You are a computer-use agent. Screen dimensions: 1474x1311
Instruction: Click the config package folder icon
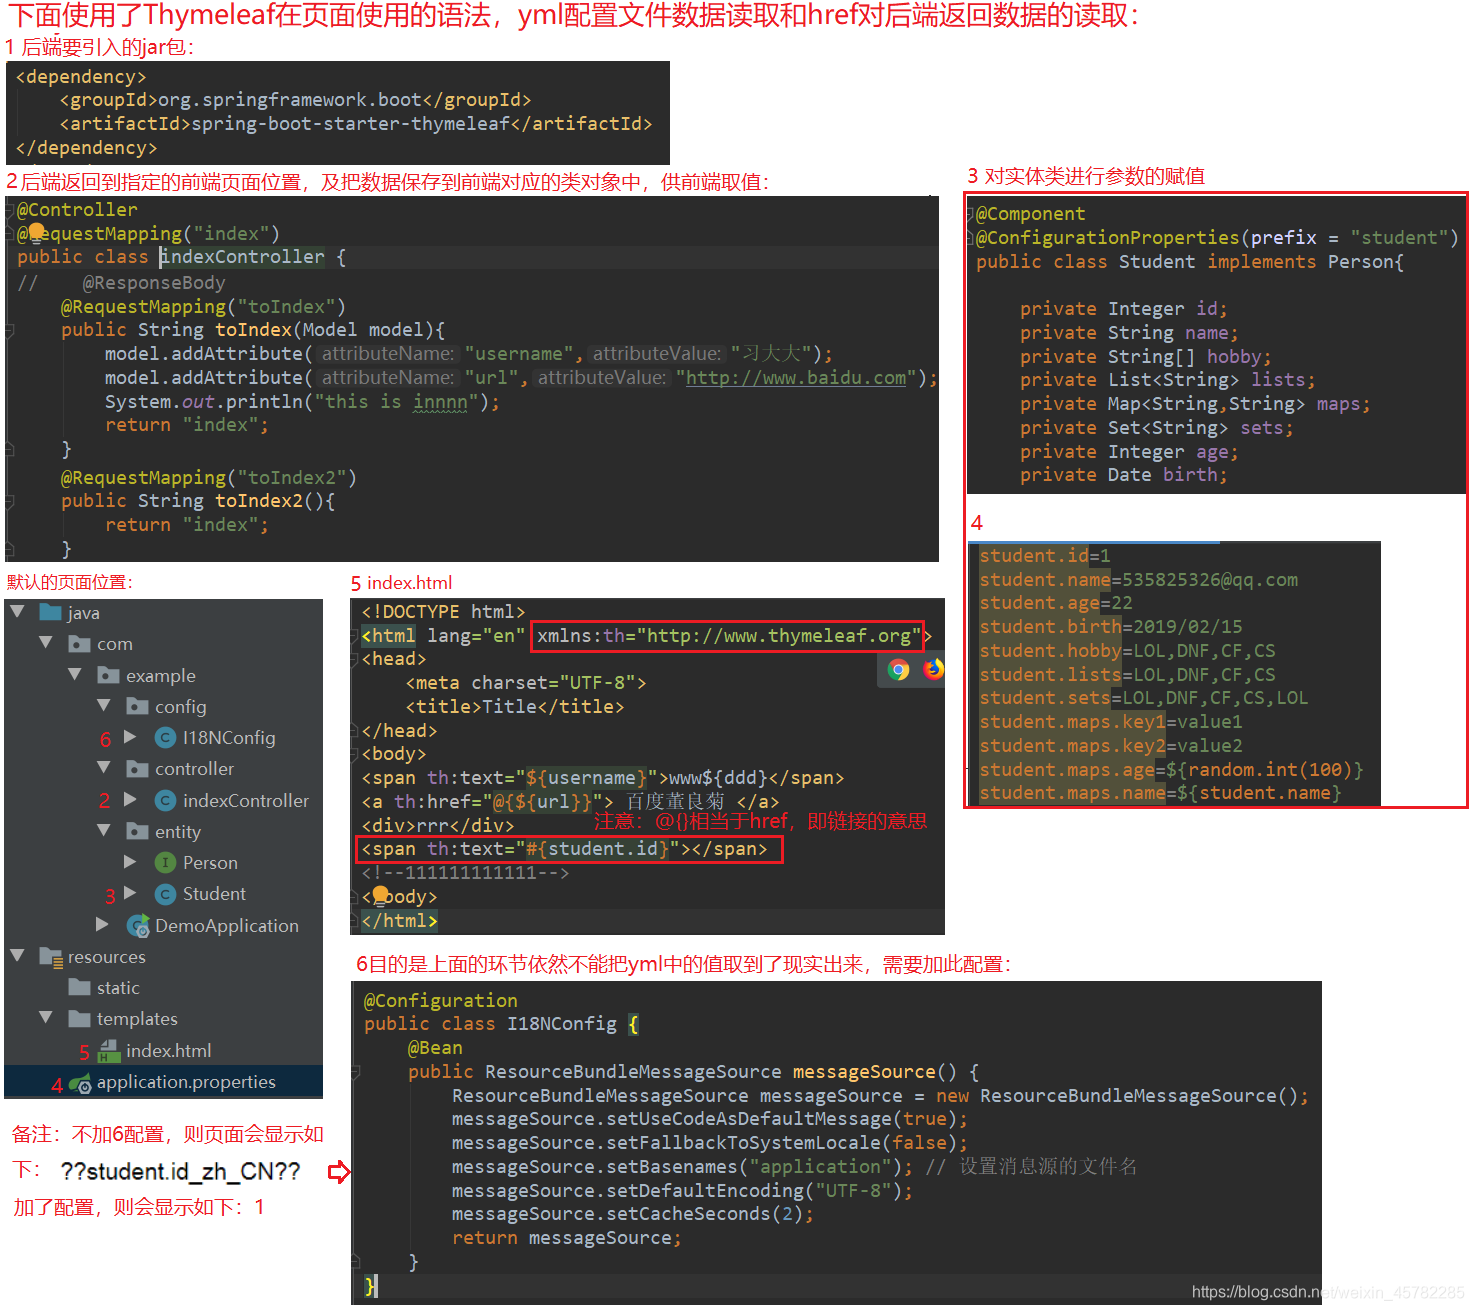pyautogui.click(x=137, y=706)
